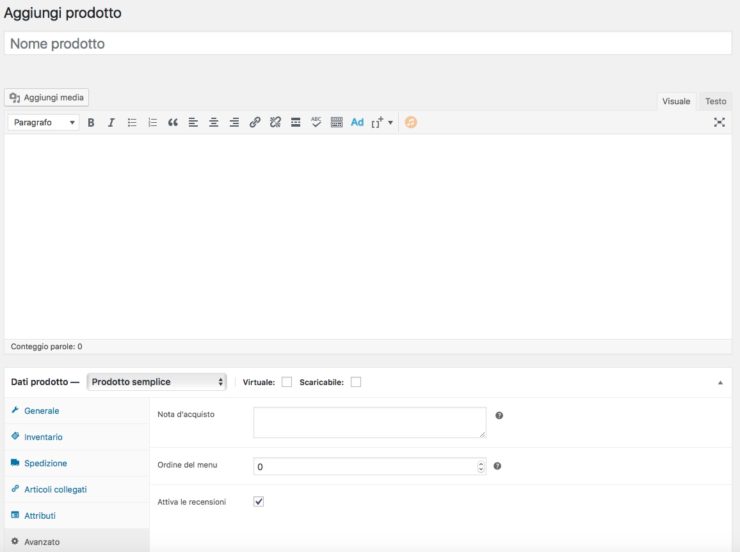
Task: Open the Prodotto semplice type dropdown
Action: click(x=157, y=382)
